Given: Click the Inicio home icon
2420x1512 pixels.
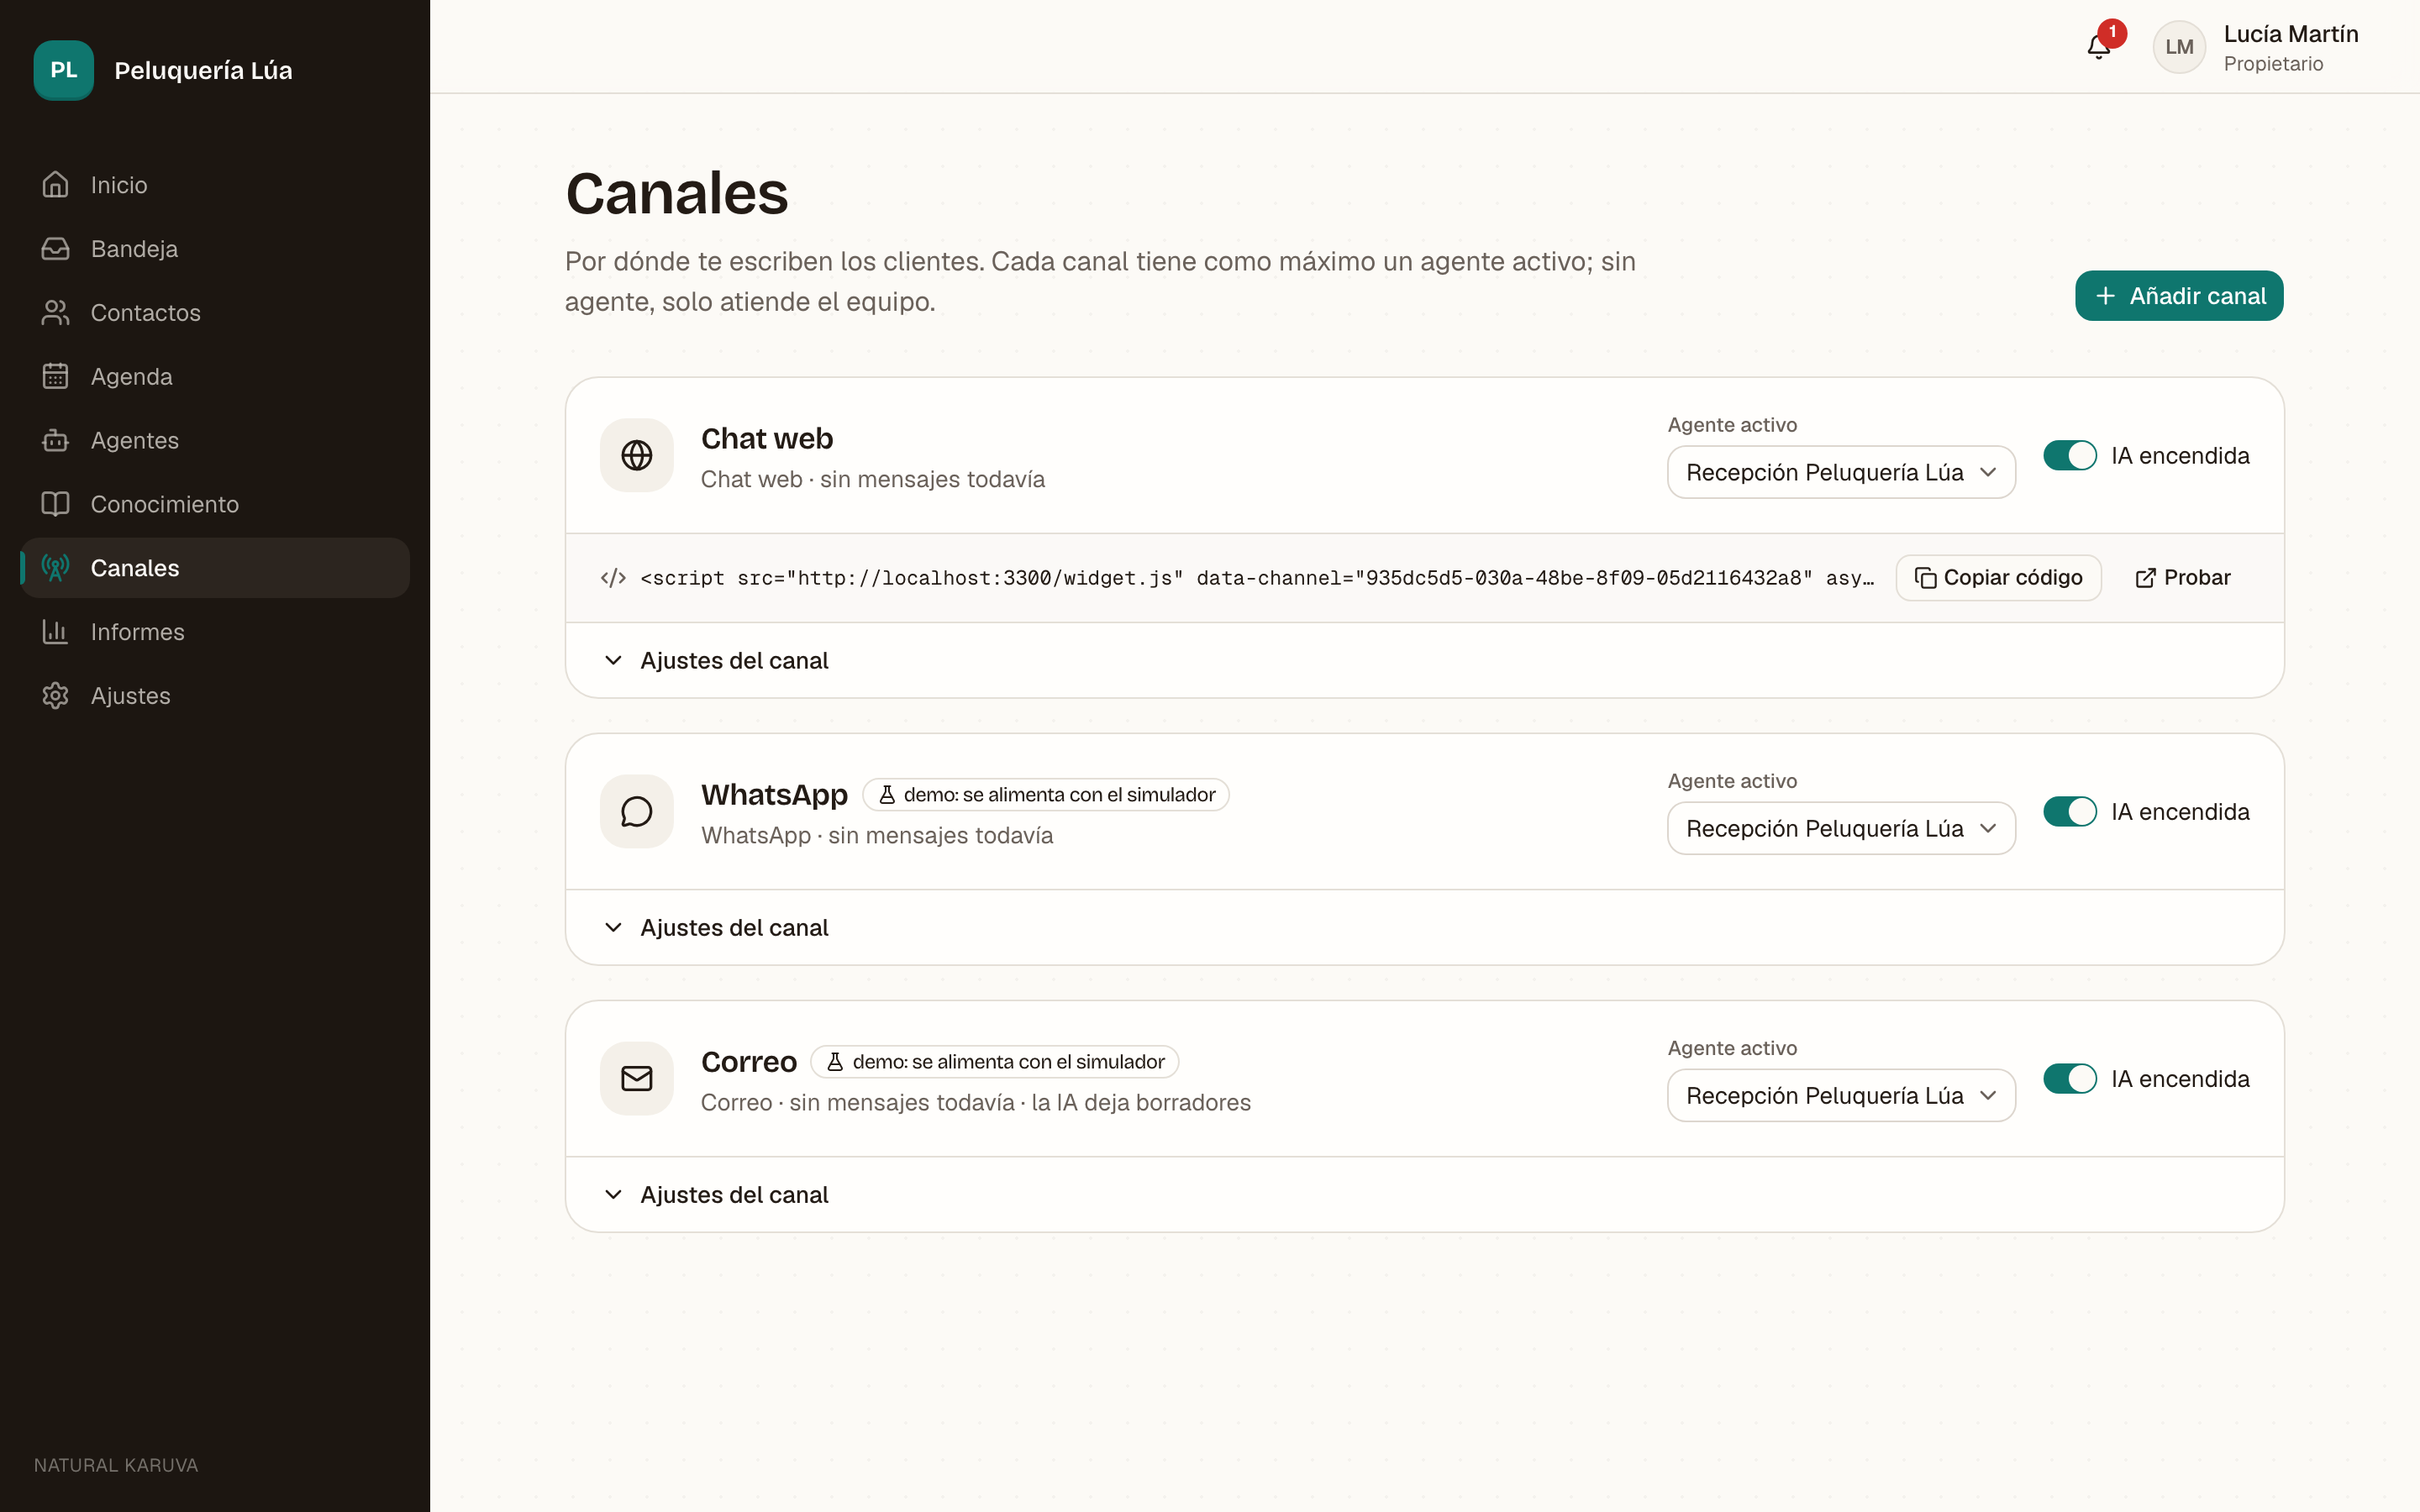Looking at the screenshot, I should tap(56, 185).
